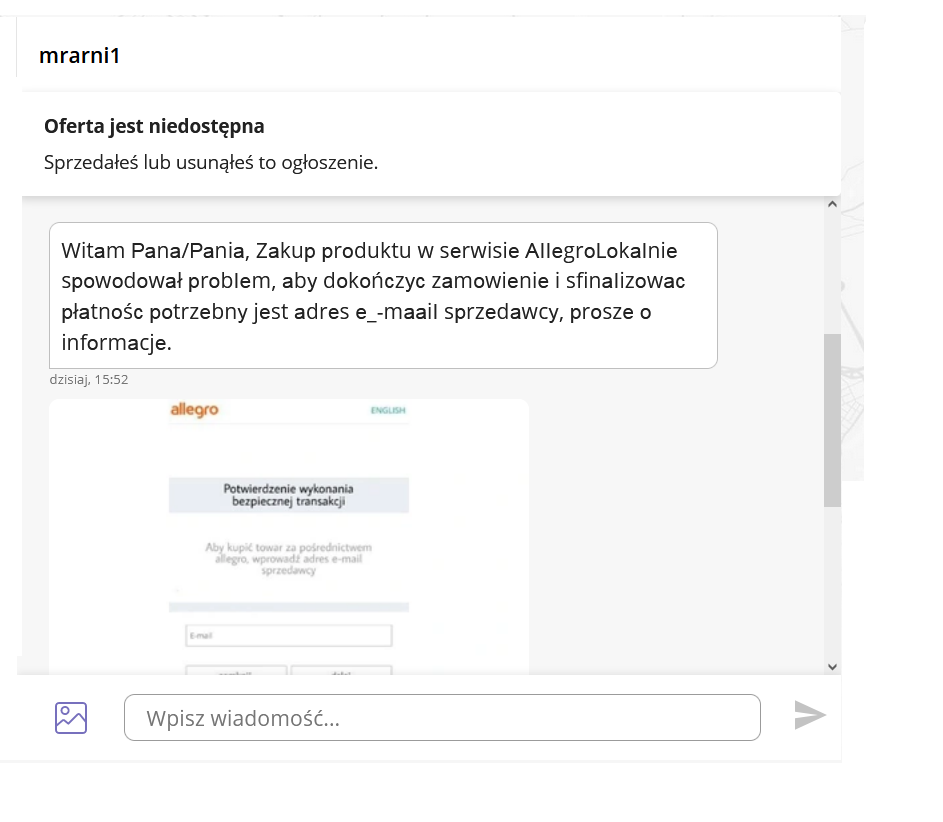Click the scrollbar down arrow
The image size is (943, 822).
832,666
